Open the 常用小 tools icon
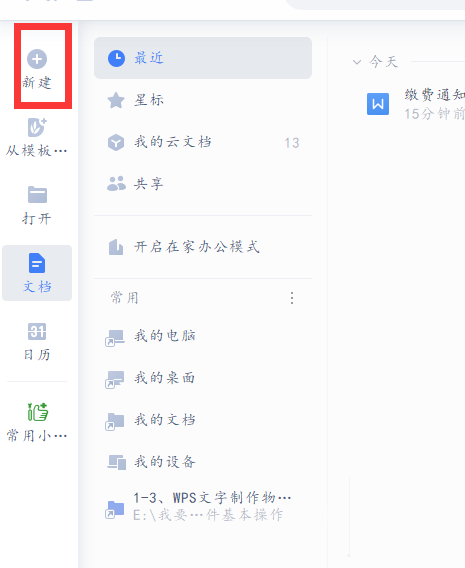Screen dimensions: 465x568 pyautogui.click(x=38, y=412)
